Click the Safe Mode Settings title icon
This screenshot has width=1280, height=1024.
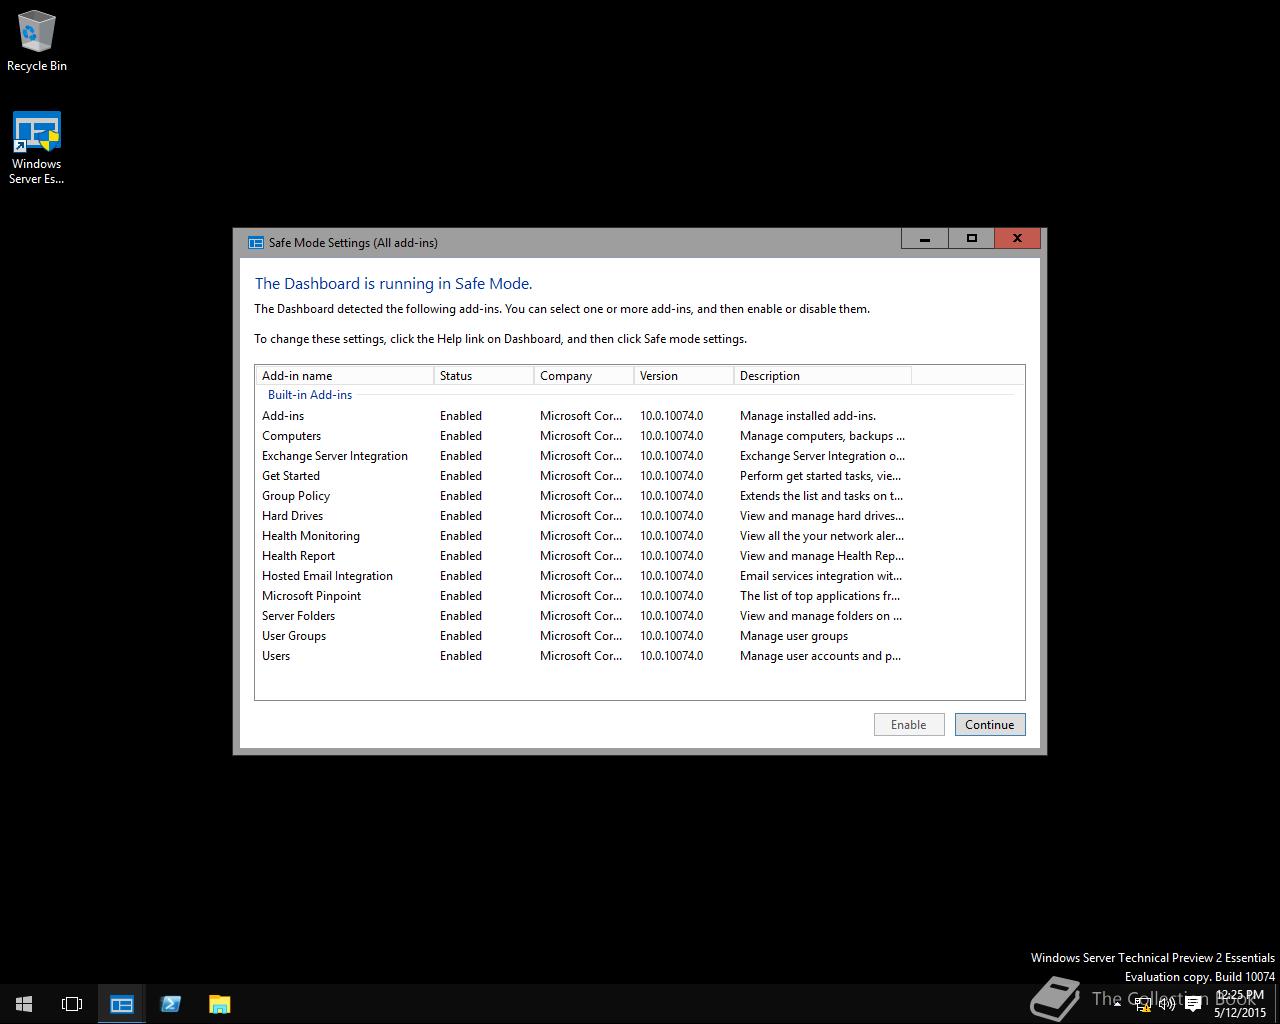pyautogui.click(x=256, y=242)
